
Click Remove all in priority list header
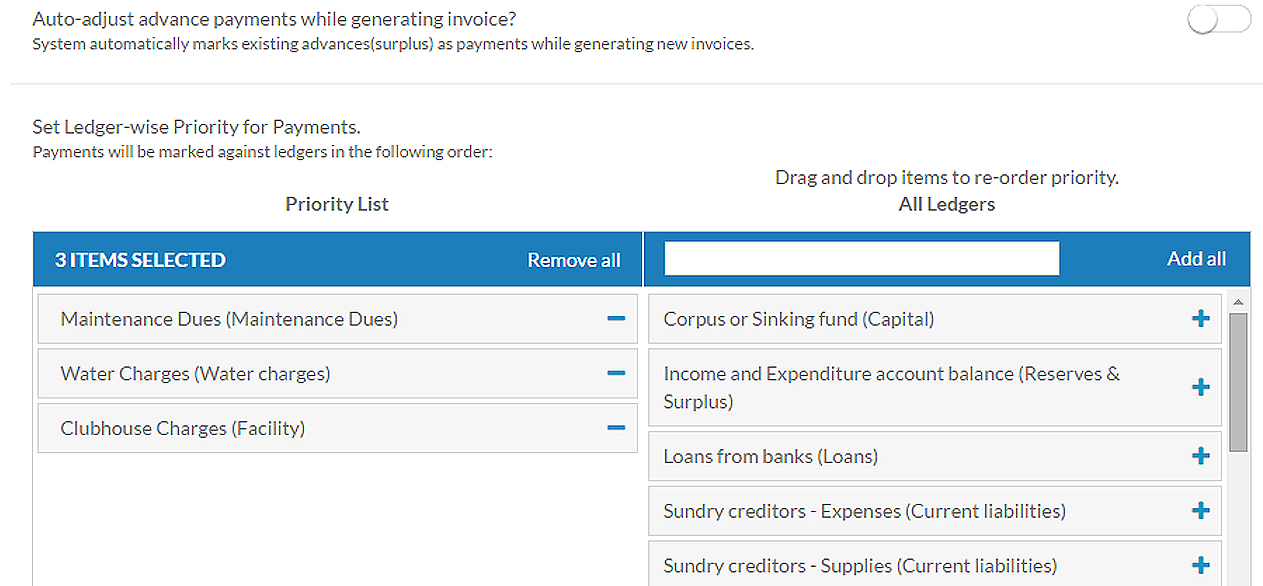pos(574,260)
